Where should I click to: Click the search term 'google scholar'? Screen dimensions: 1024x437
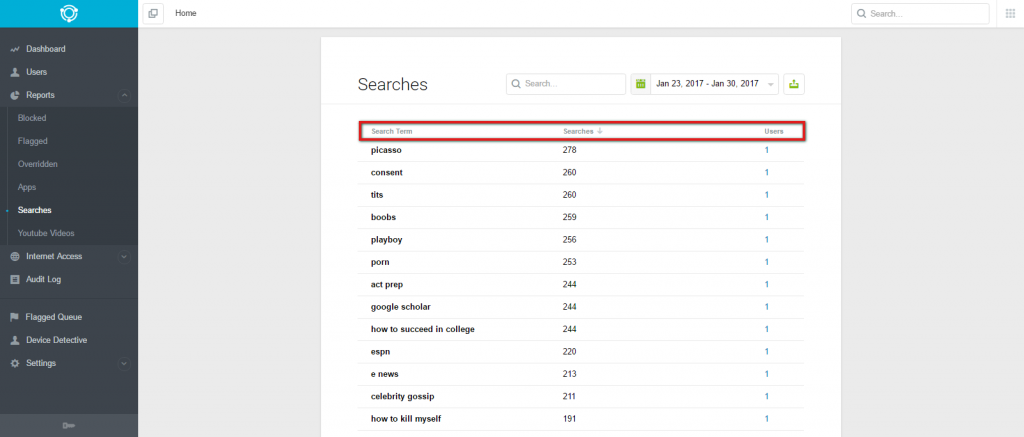tap(400, 307)
